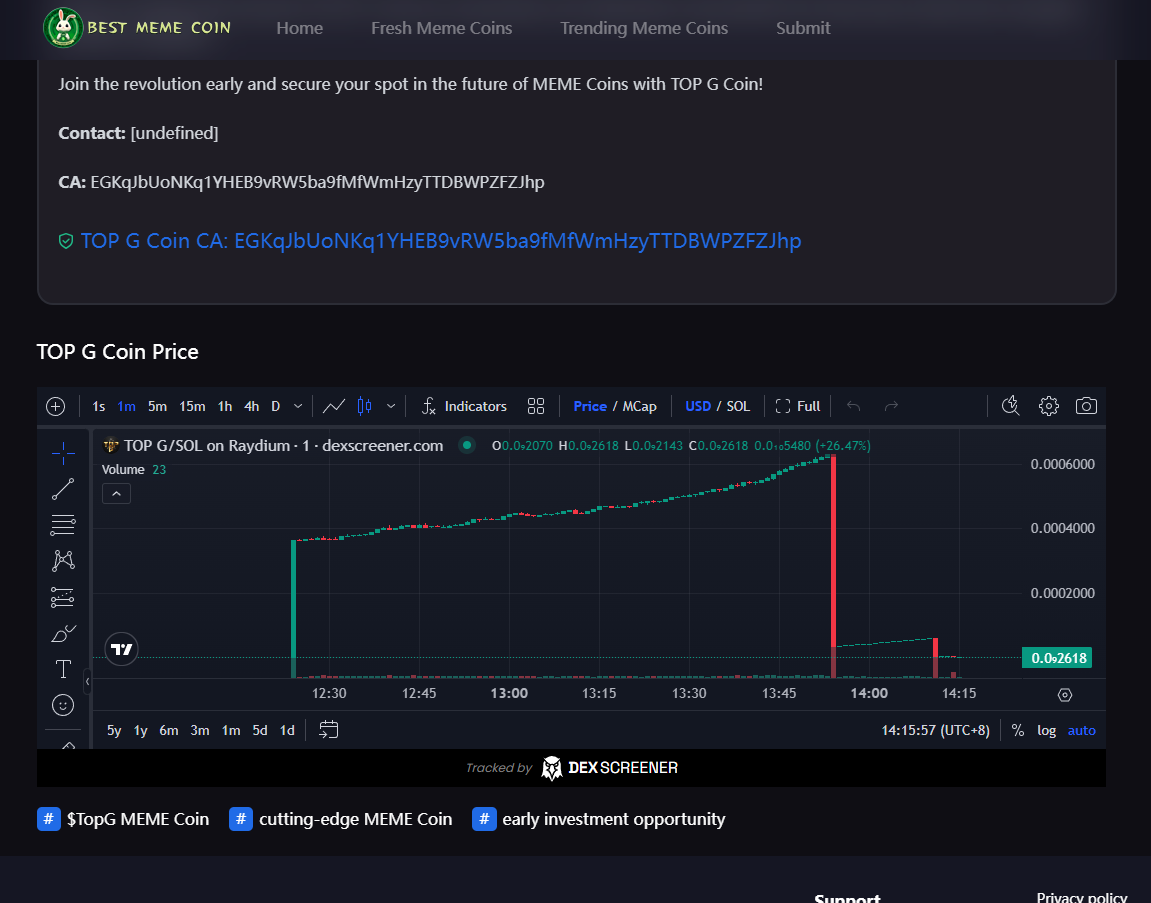Switch chart to 5m interval
Image resolution: width=1151 pixels, height=903 pixels.
point(157,406)
